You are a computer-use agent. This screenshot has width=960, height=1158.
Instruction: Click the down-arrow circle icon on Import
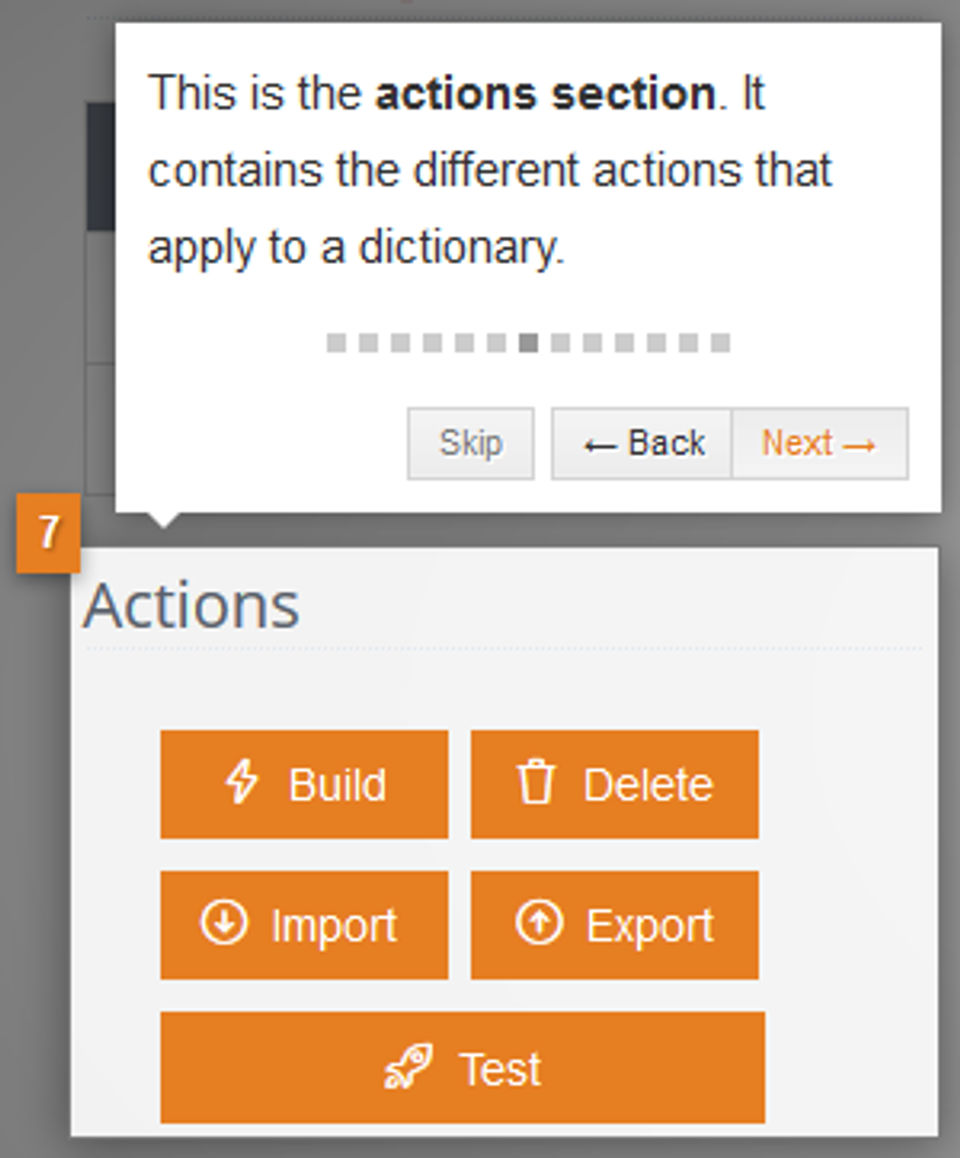tap(223, 923)
